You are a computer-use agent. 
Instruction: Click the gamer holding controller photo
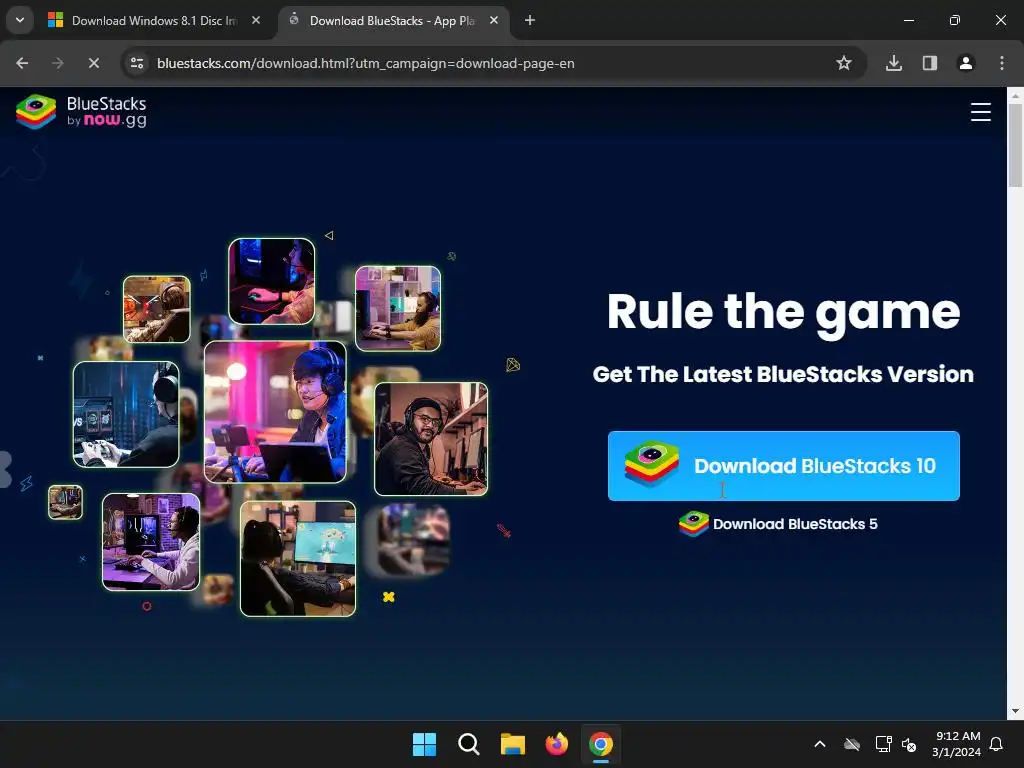tap(126, 414)
